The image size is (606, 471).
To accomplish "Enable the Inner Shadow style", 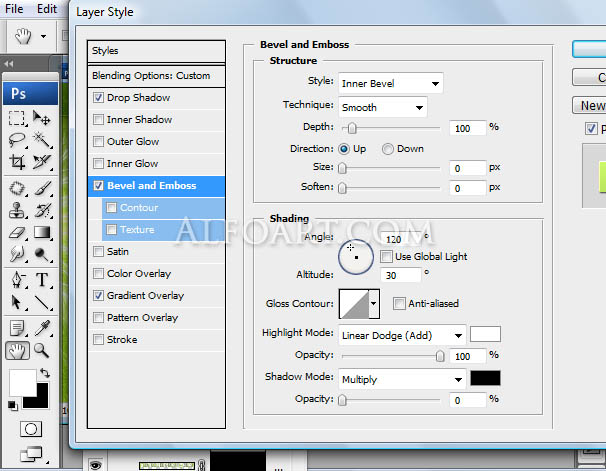I will tap(98, 120).
